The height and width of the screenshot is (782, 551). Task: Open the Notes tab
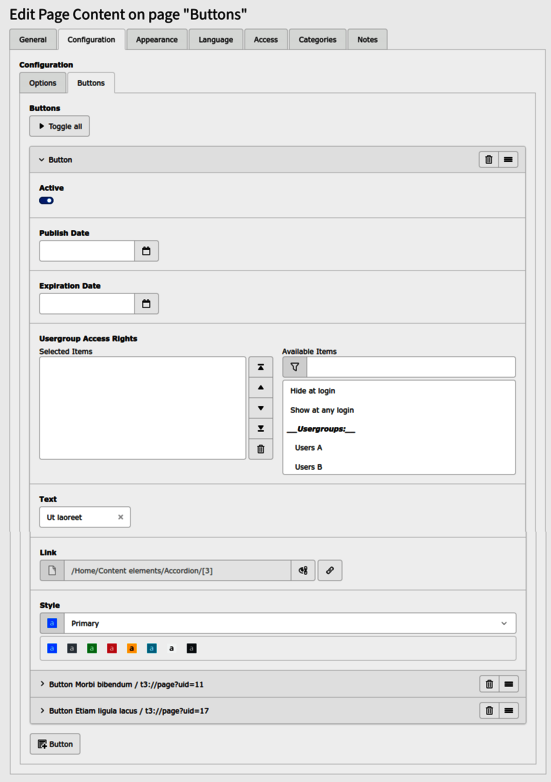(x=367, y=39)
